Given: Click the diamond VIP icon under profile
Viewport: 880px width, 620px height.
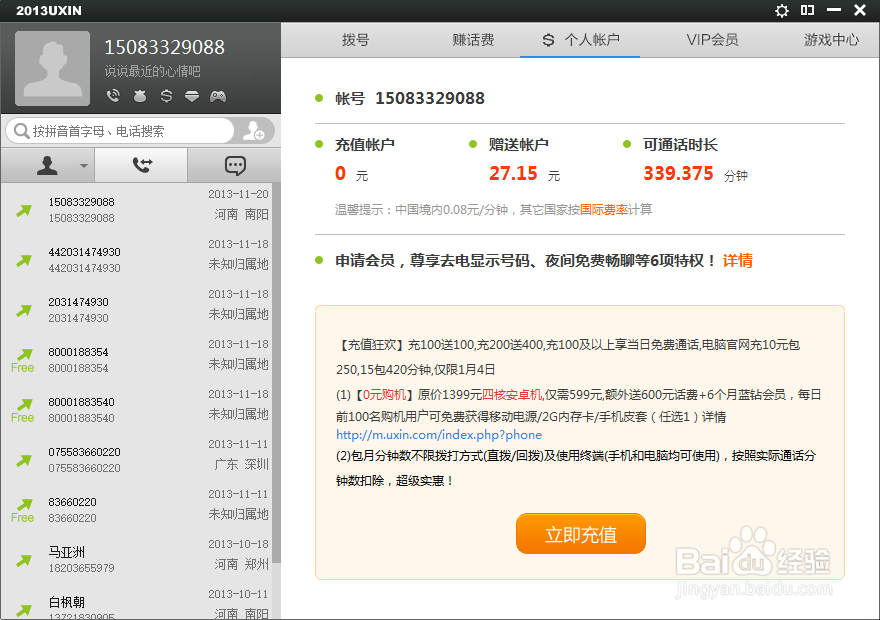Looking at the screenshot, I should tap(192, 96).
